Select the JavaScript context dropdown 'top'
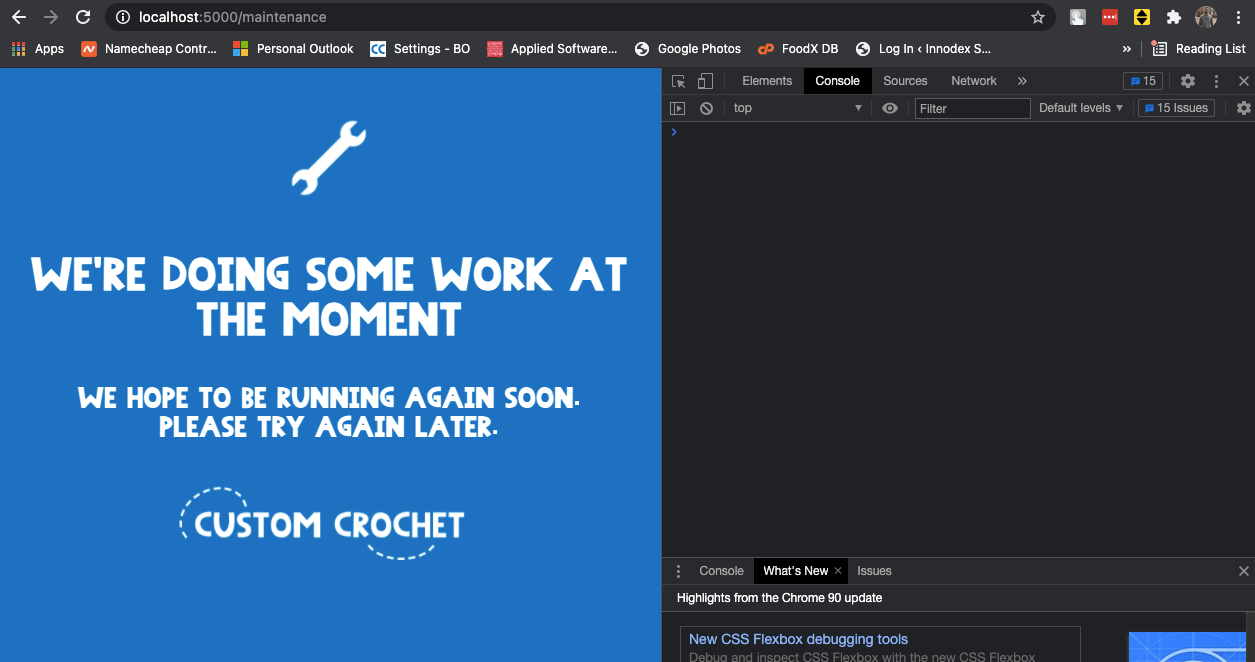Viewport: 1255px width, 662px height. [797, 108]
